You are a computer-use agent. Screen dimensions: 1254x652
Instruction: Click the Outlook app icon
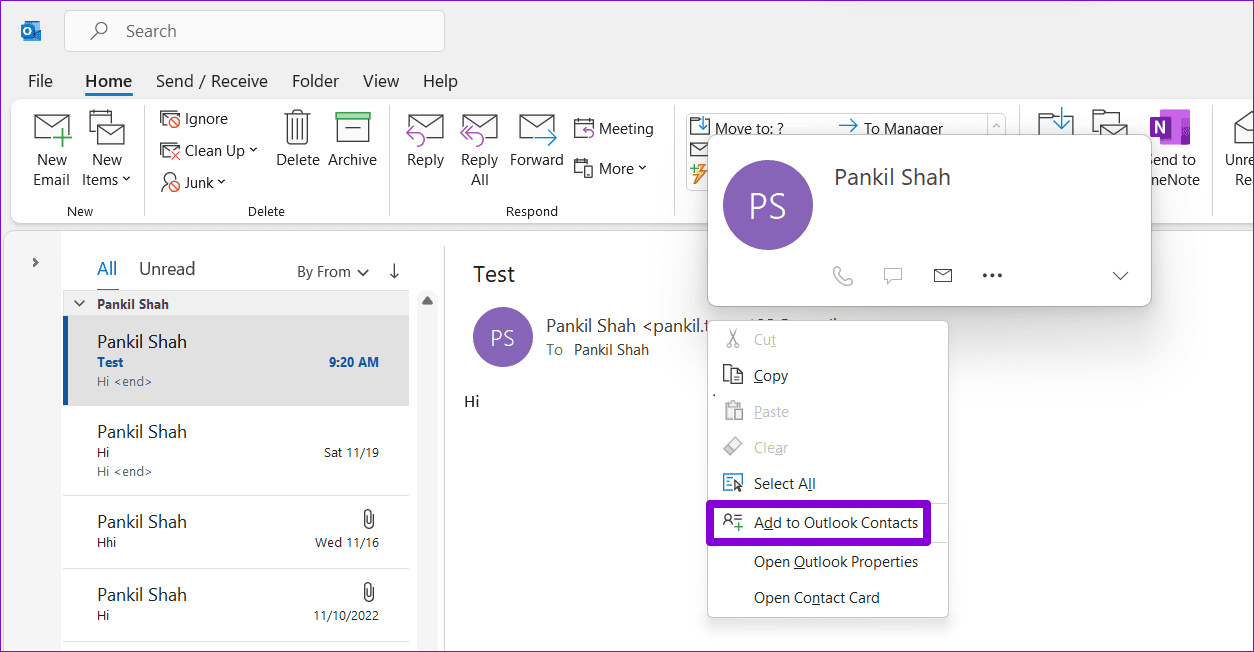pos(31,31)
